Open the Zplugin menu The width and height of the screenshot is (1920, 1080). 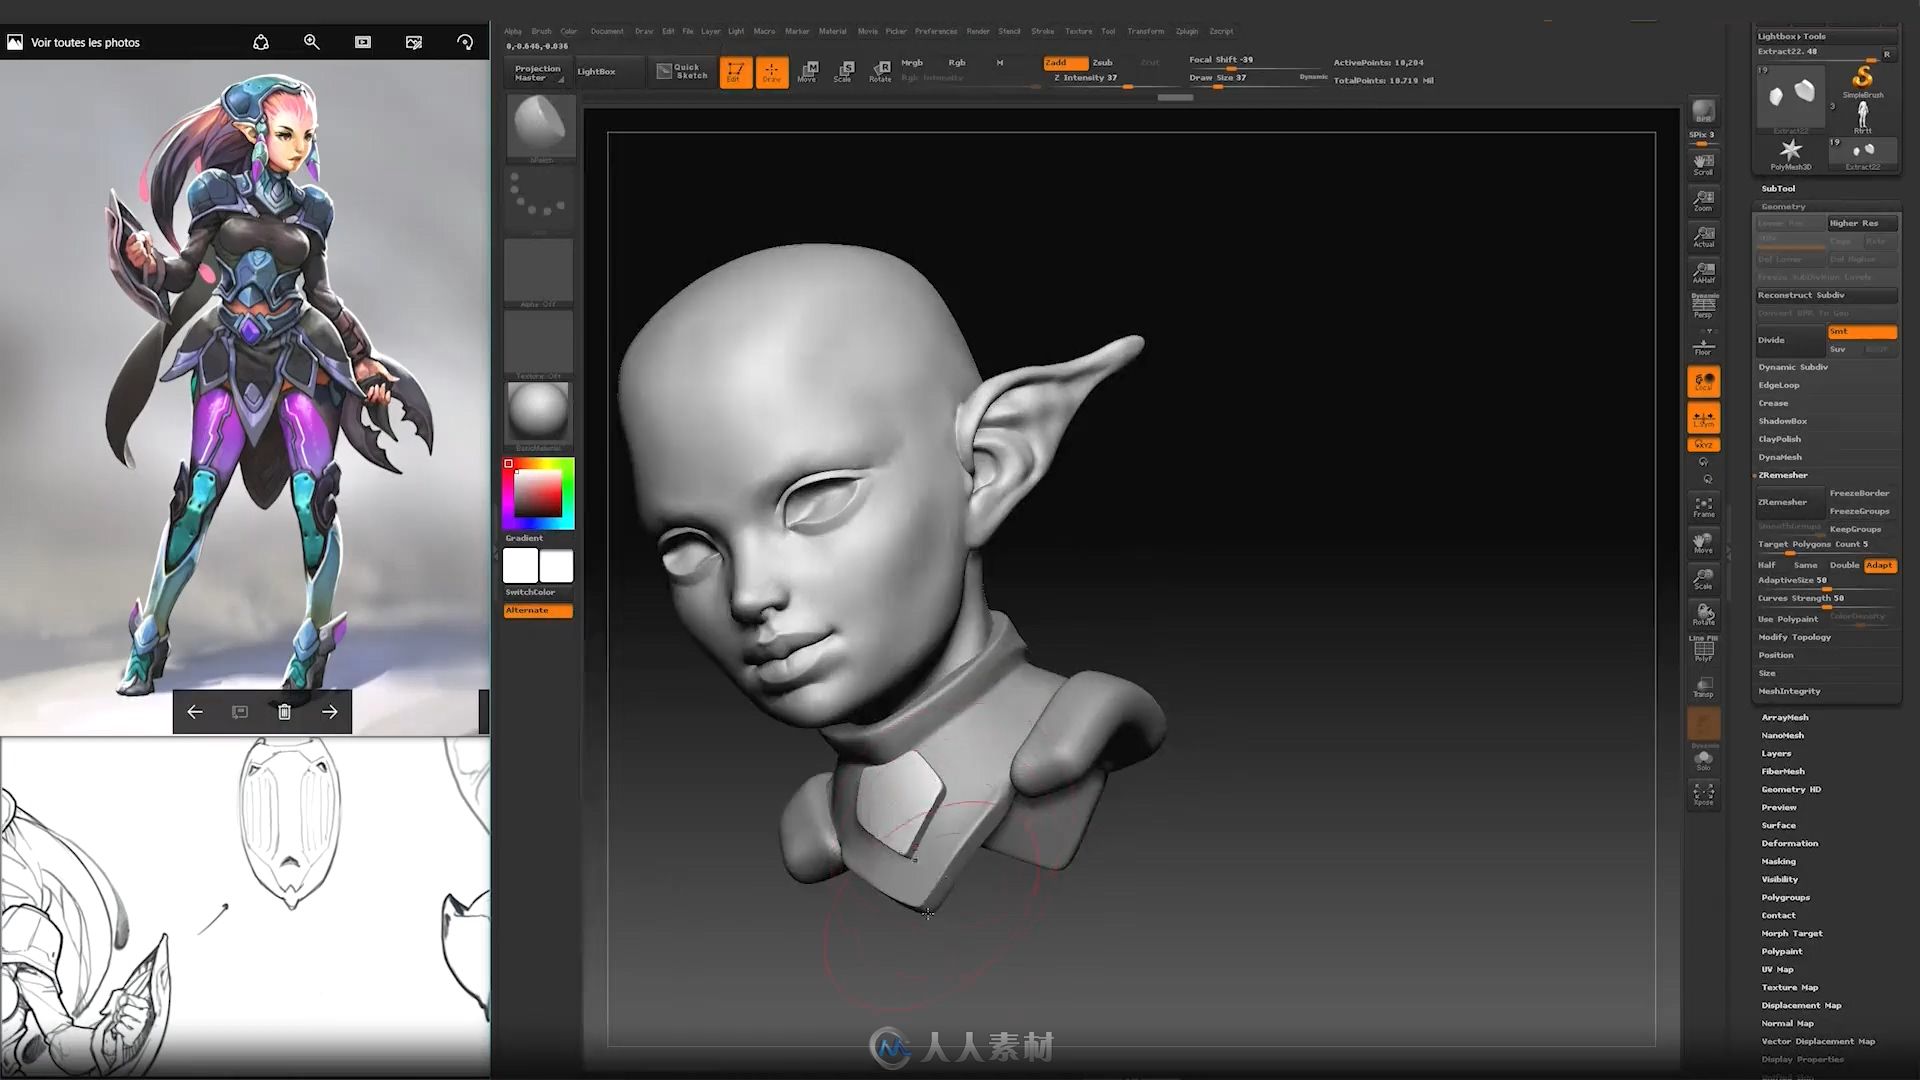coord(1187,31)
